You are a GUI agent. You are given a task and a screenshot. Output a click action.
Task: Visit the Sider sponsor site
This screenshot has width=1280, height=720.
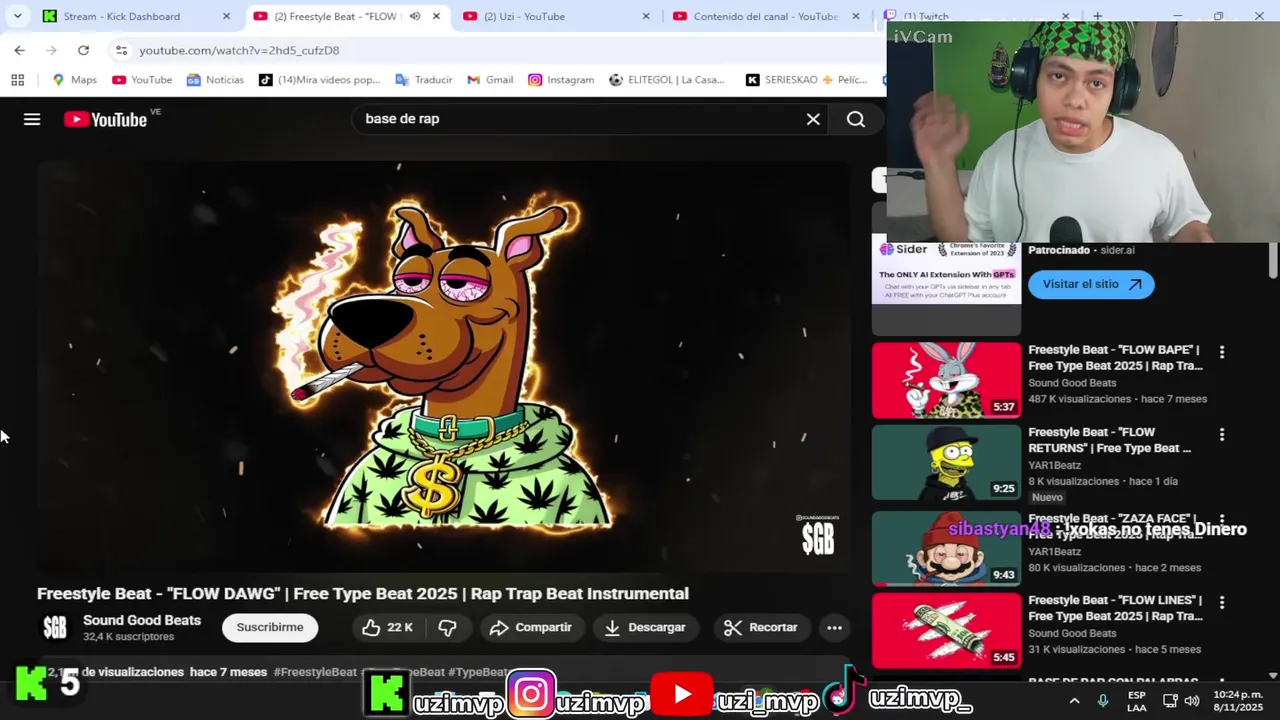[x=1091, y=284]
